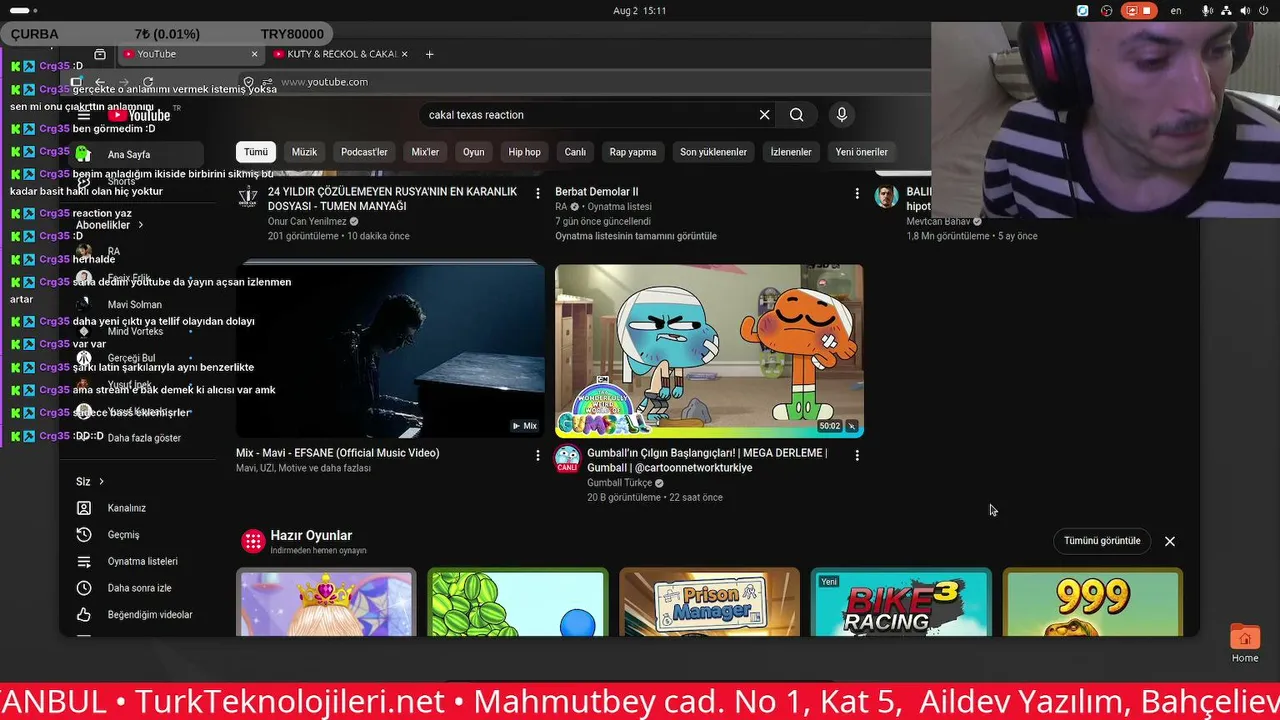Screen dimensions: 1280x720
Task: Open the Home folder on the desktop
Action: pyautogui.click(x=1245, y=644)
